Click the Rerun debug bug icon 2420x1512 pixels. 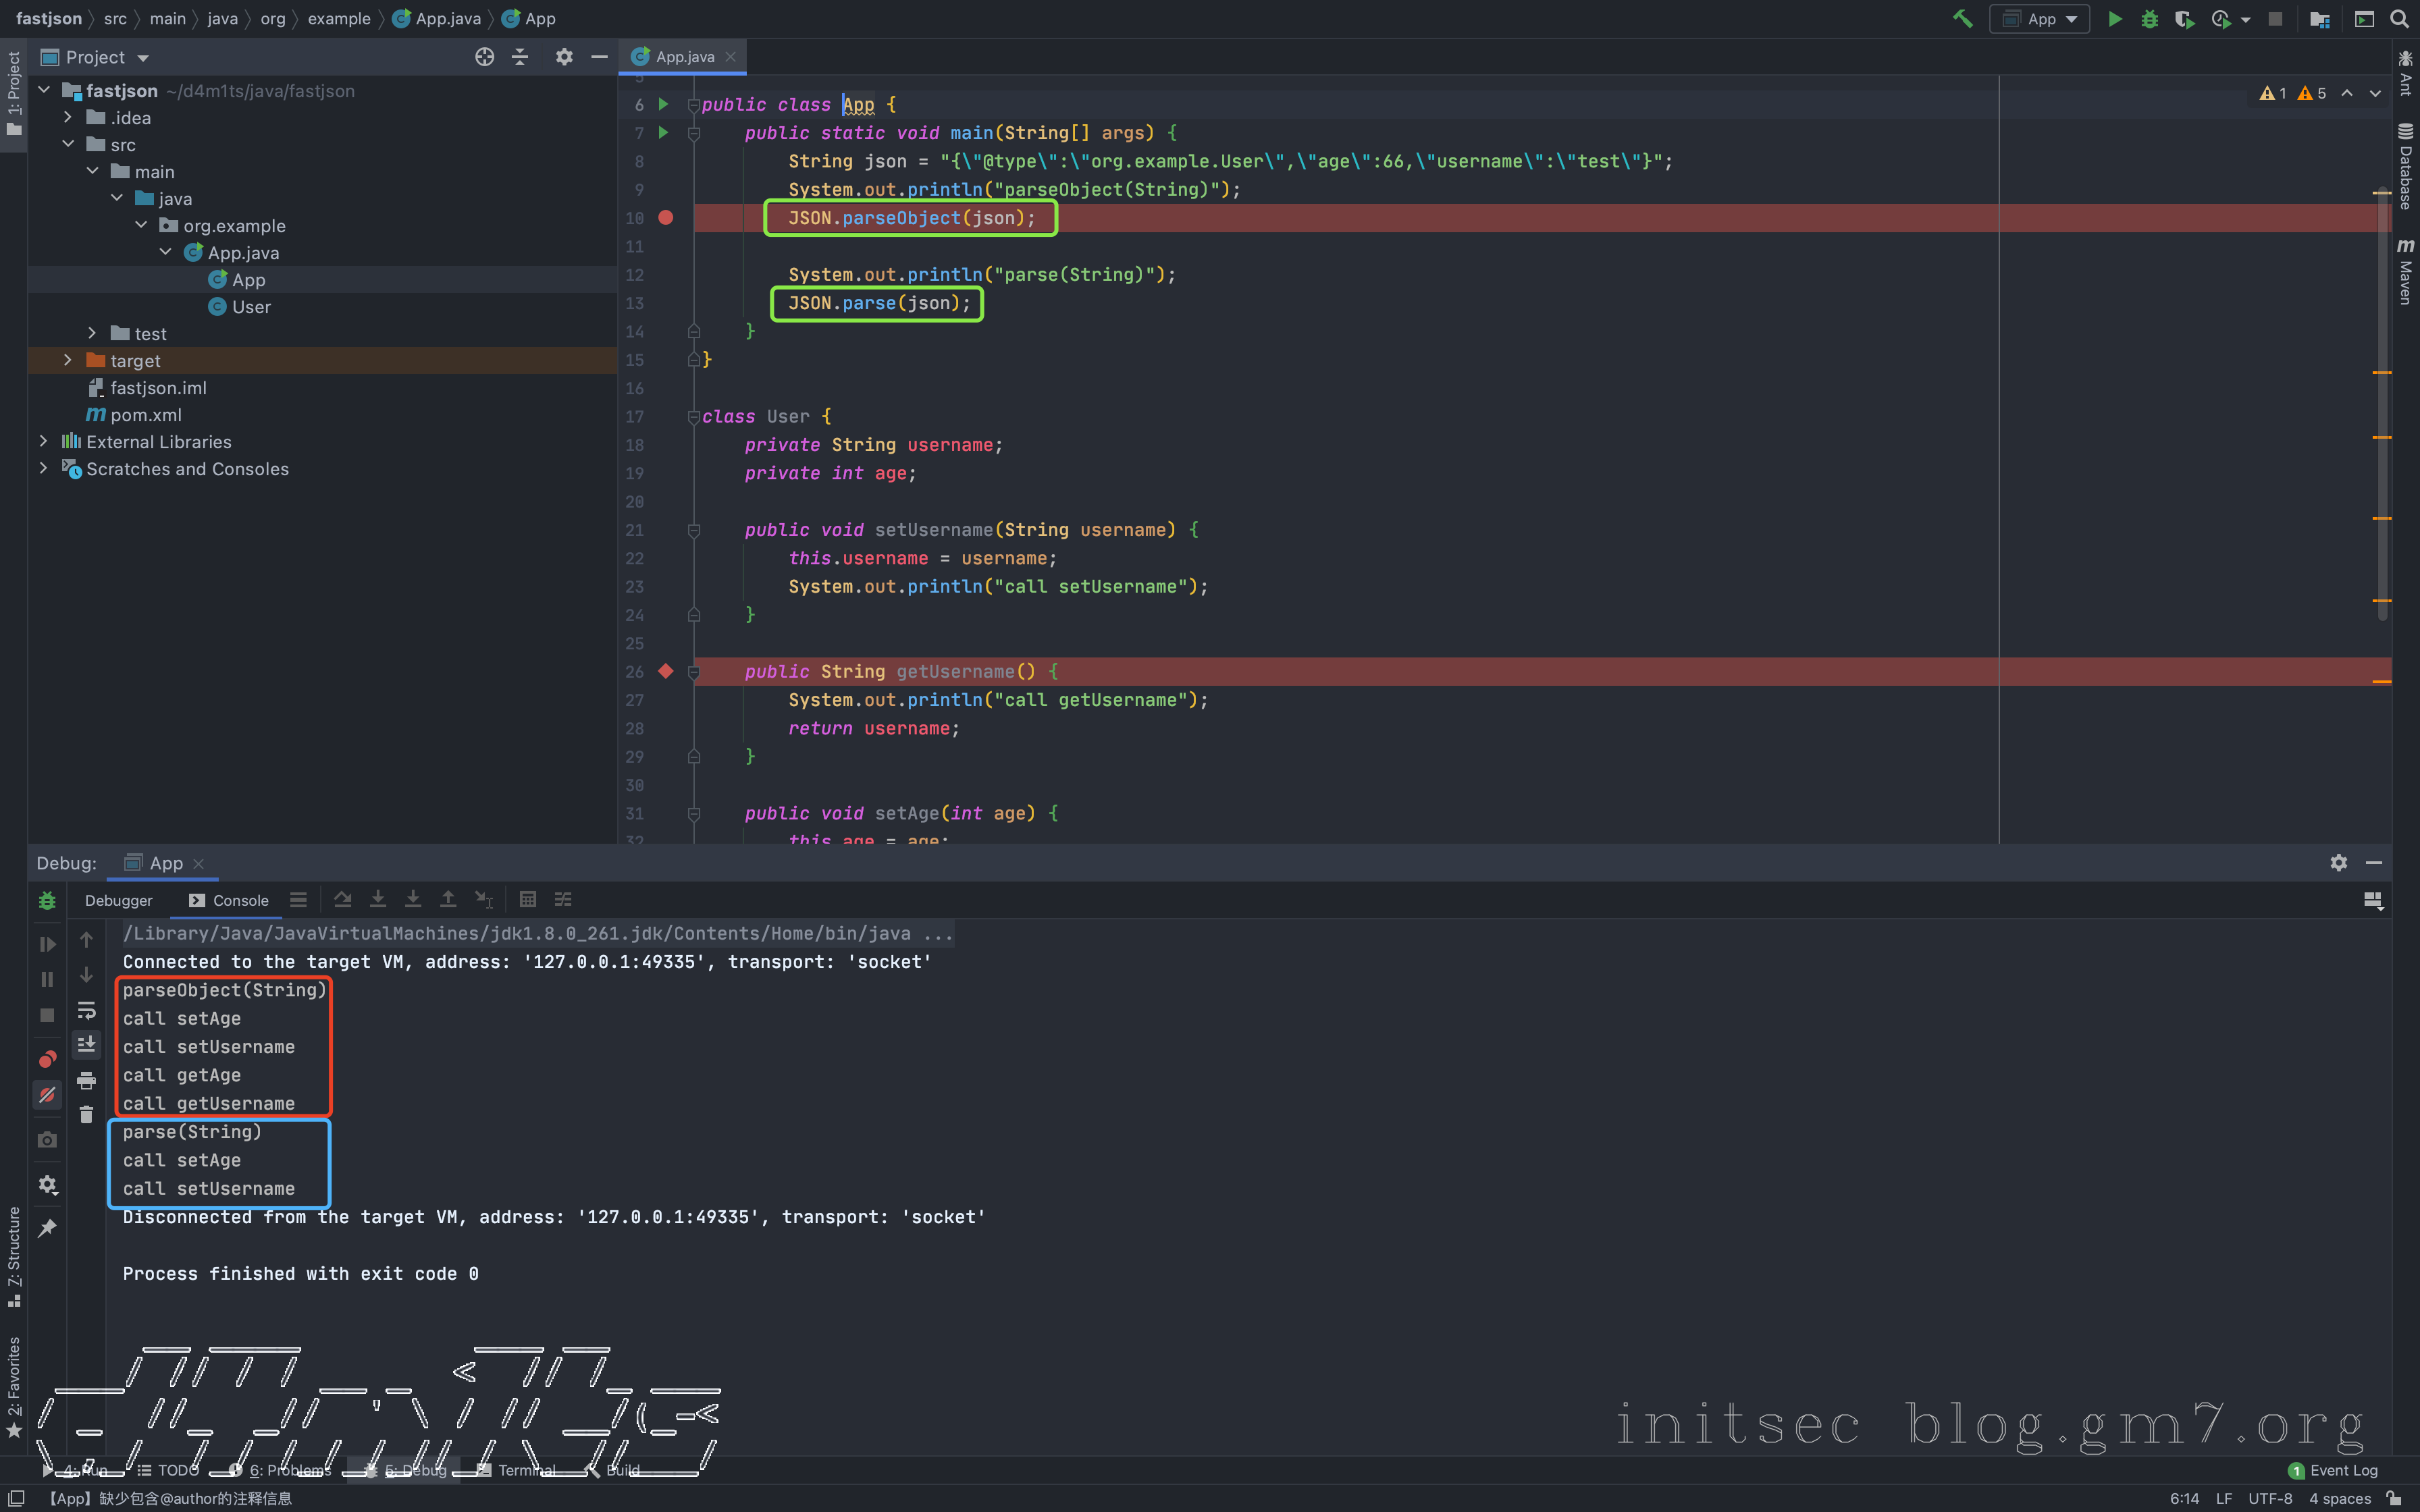pos(47,900)
